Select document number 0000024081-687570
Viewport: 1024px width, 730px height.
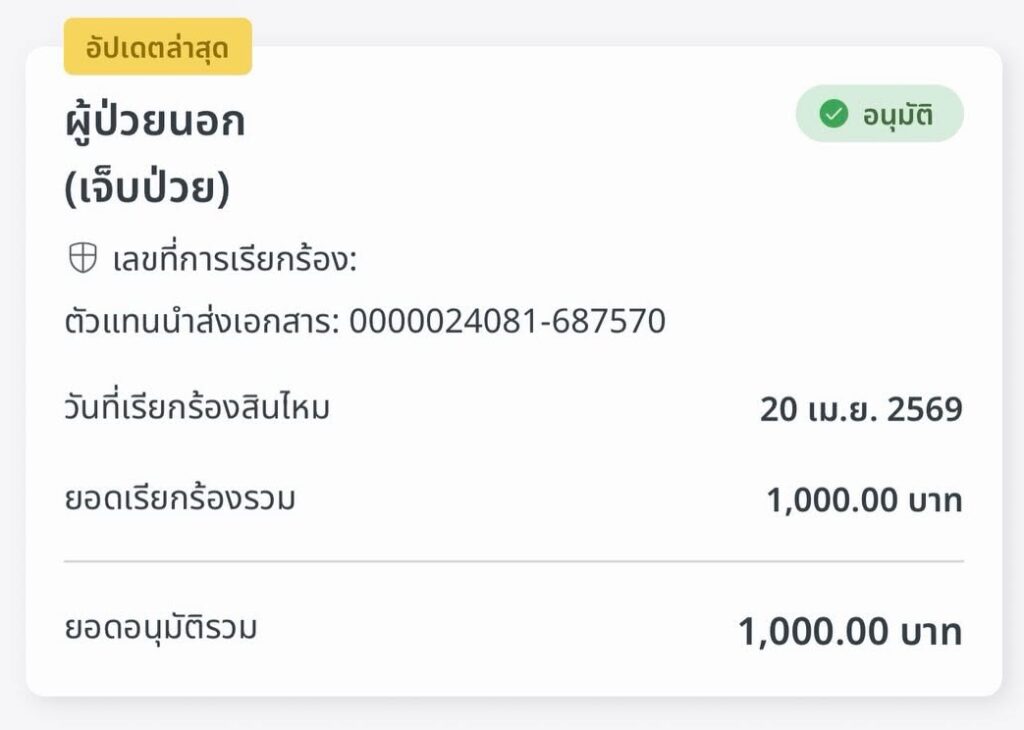pos(507,321)
